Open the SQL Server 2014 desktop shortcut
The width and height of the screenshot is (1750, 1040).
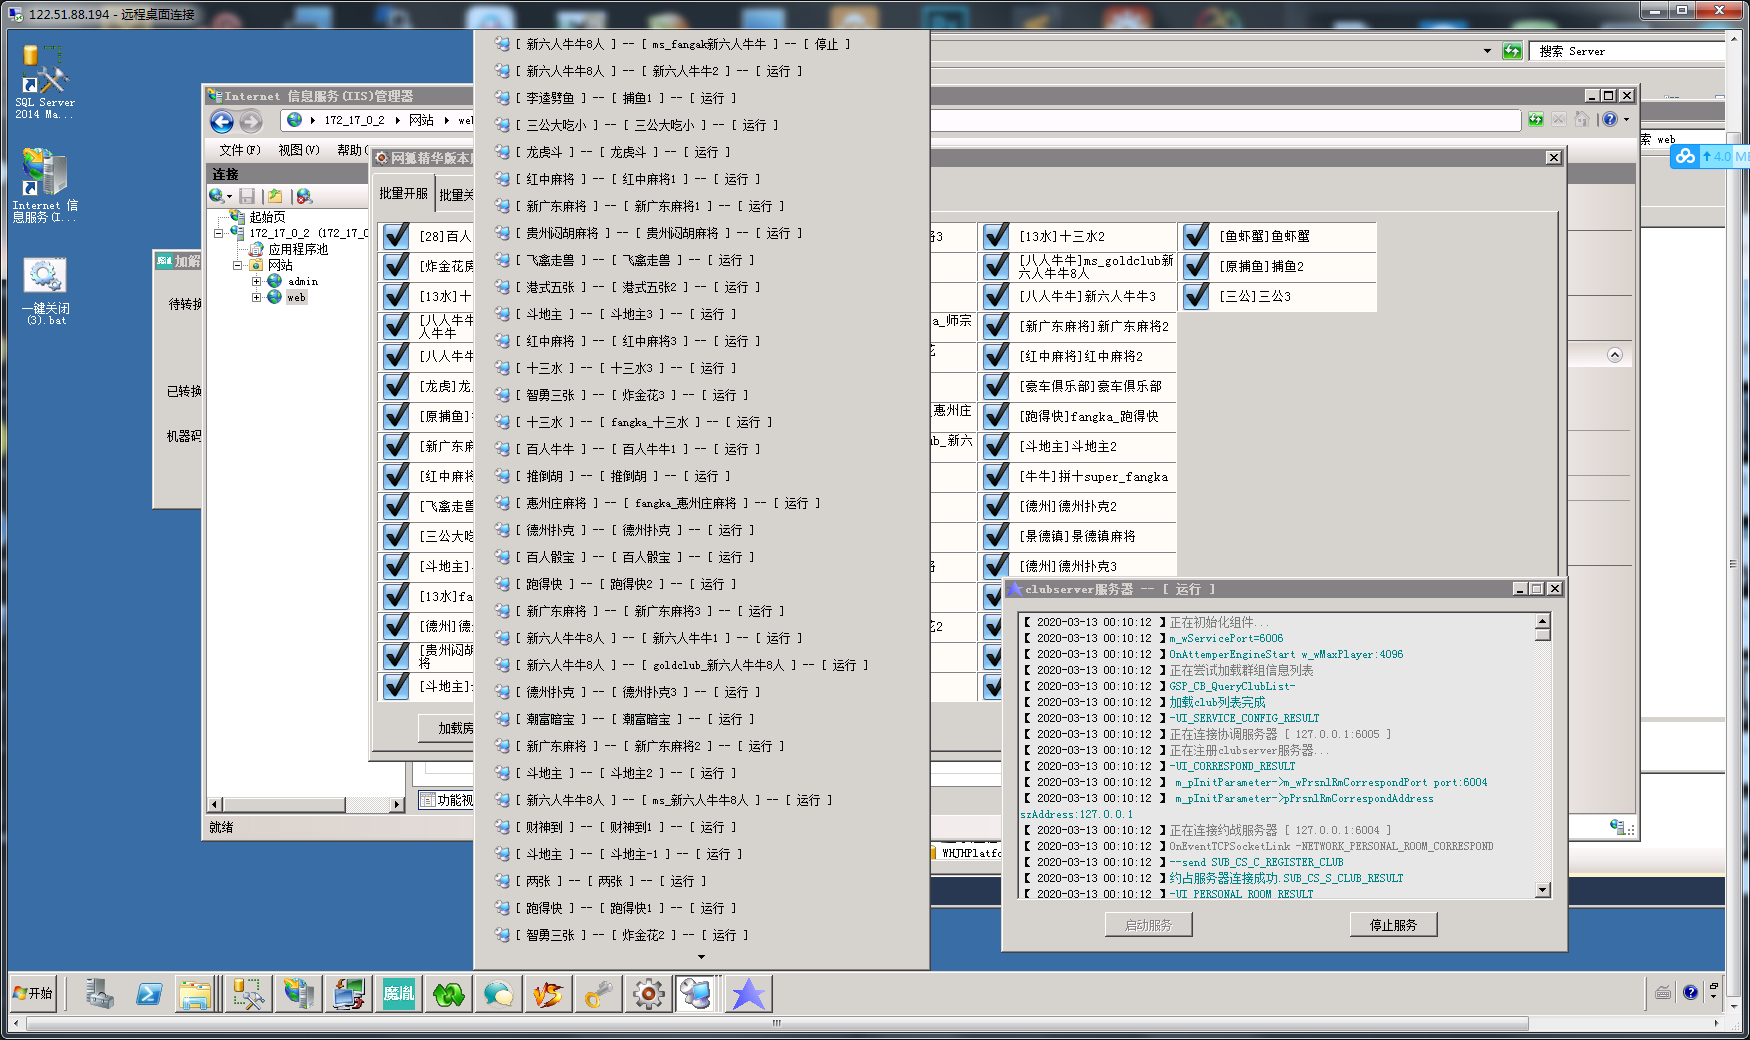tap(44, 82)
